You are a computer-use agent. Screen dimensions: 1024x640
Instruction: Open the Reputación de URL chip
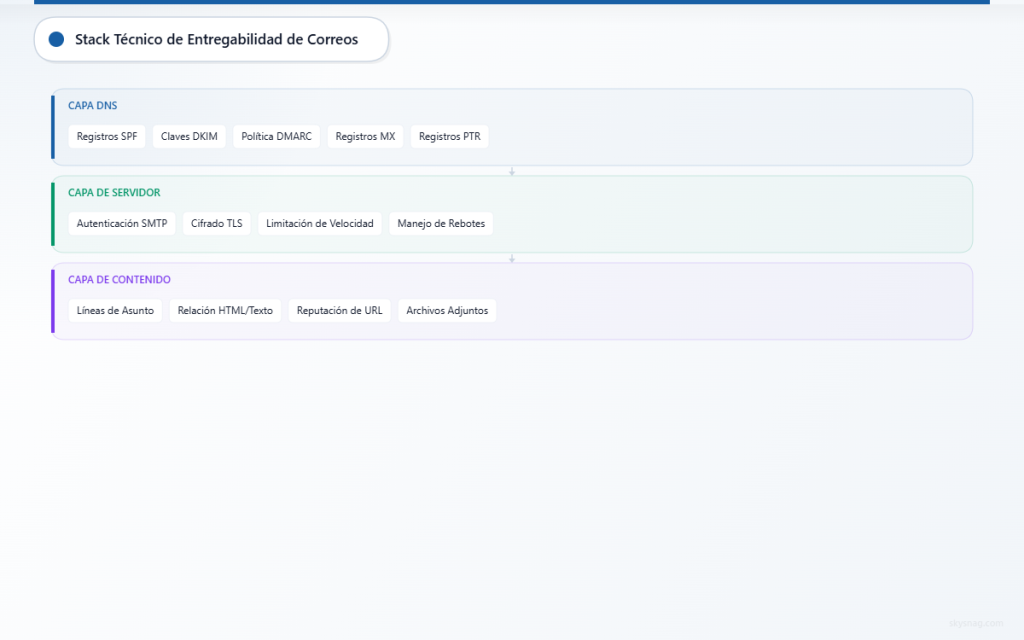pyautogui.click(x=339, y=311)
